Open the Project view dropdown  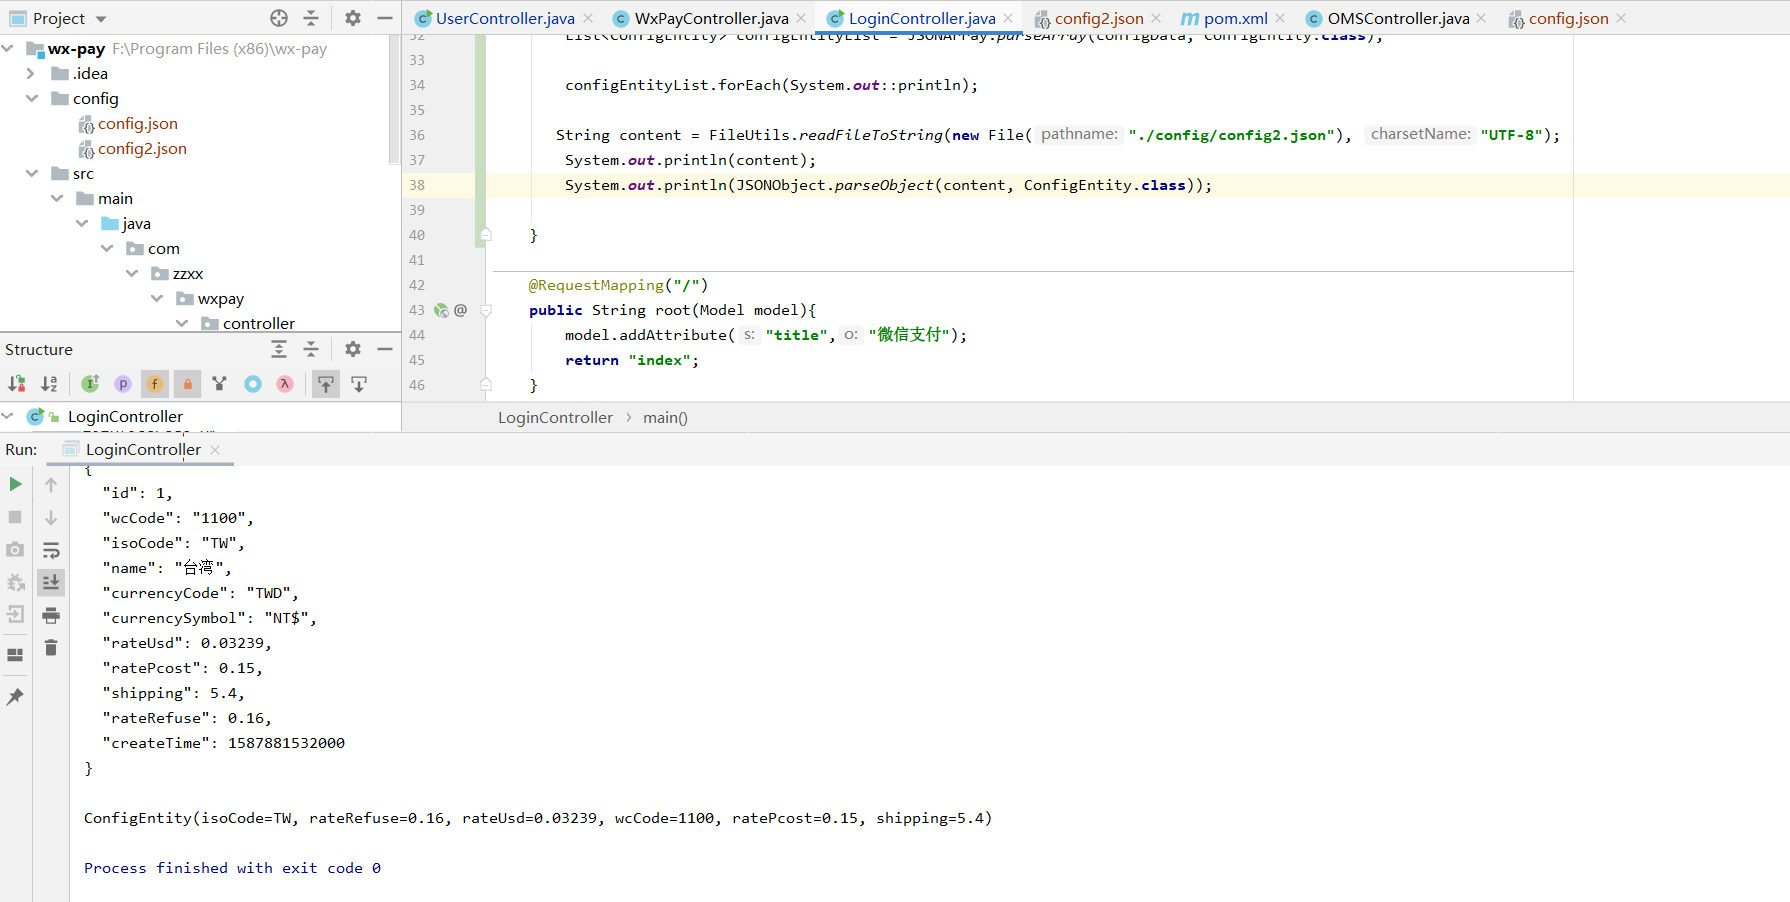(101, 19)
